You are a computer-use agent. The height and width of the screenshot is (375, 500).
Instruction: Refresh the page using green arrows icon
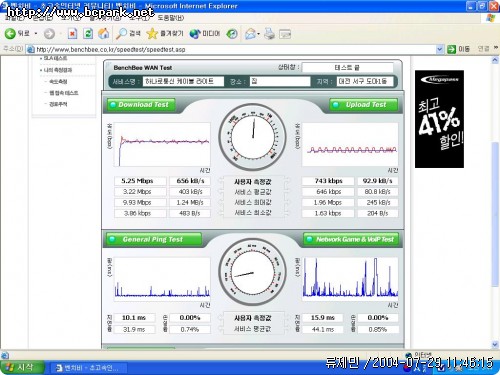pos(88,34)
